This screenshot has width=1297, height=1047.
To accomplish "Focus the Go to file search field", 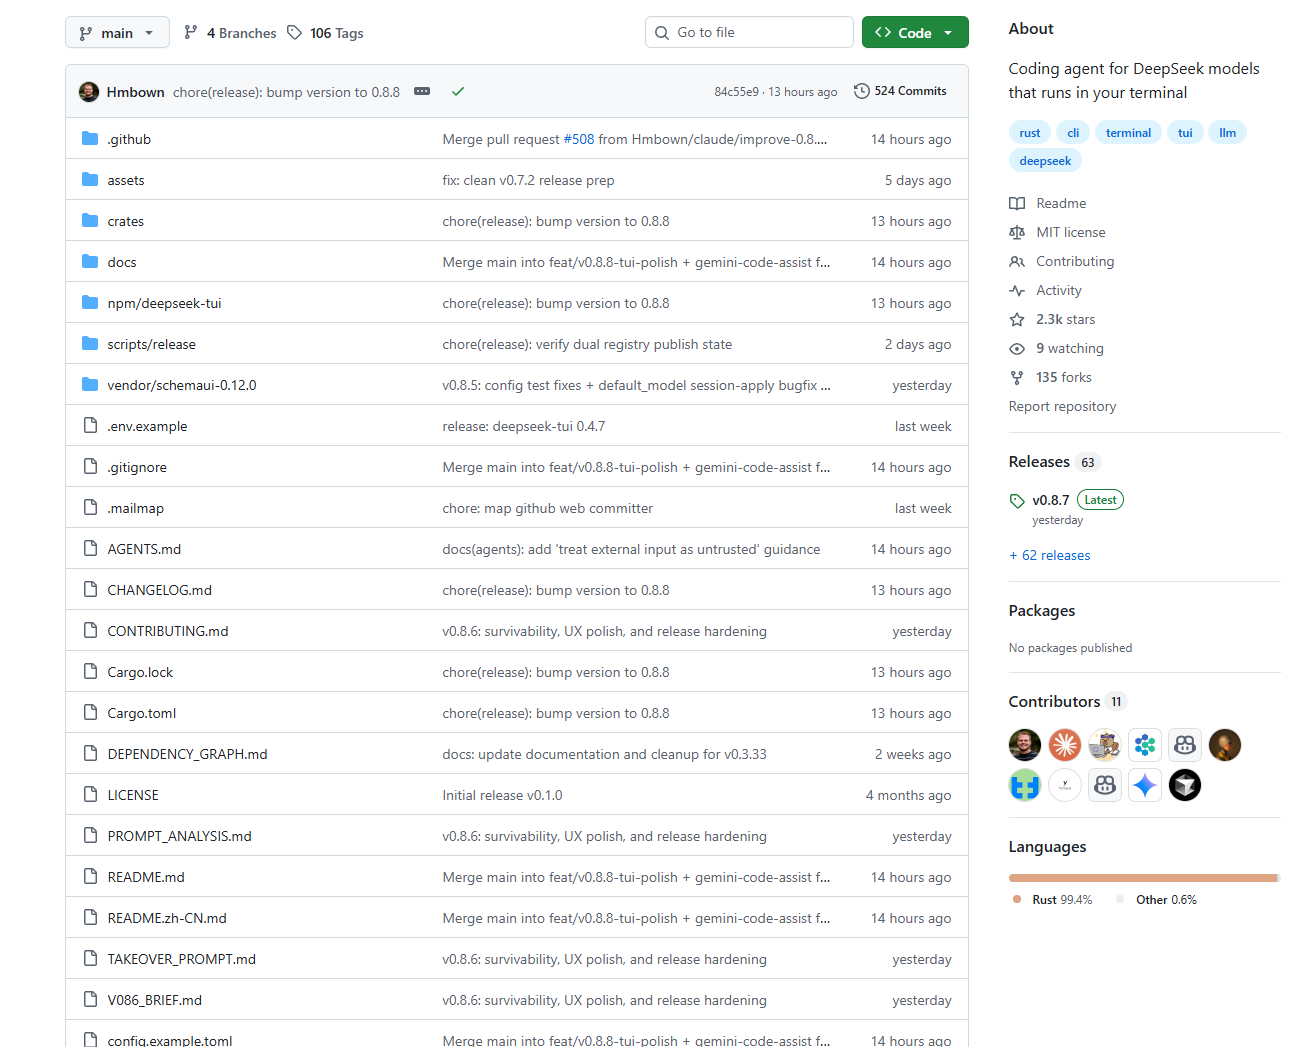I will coord(749,32).
